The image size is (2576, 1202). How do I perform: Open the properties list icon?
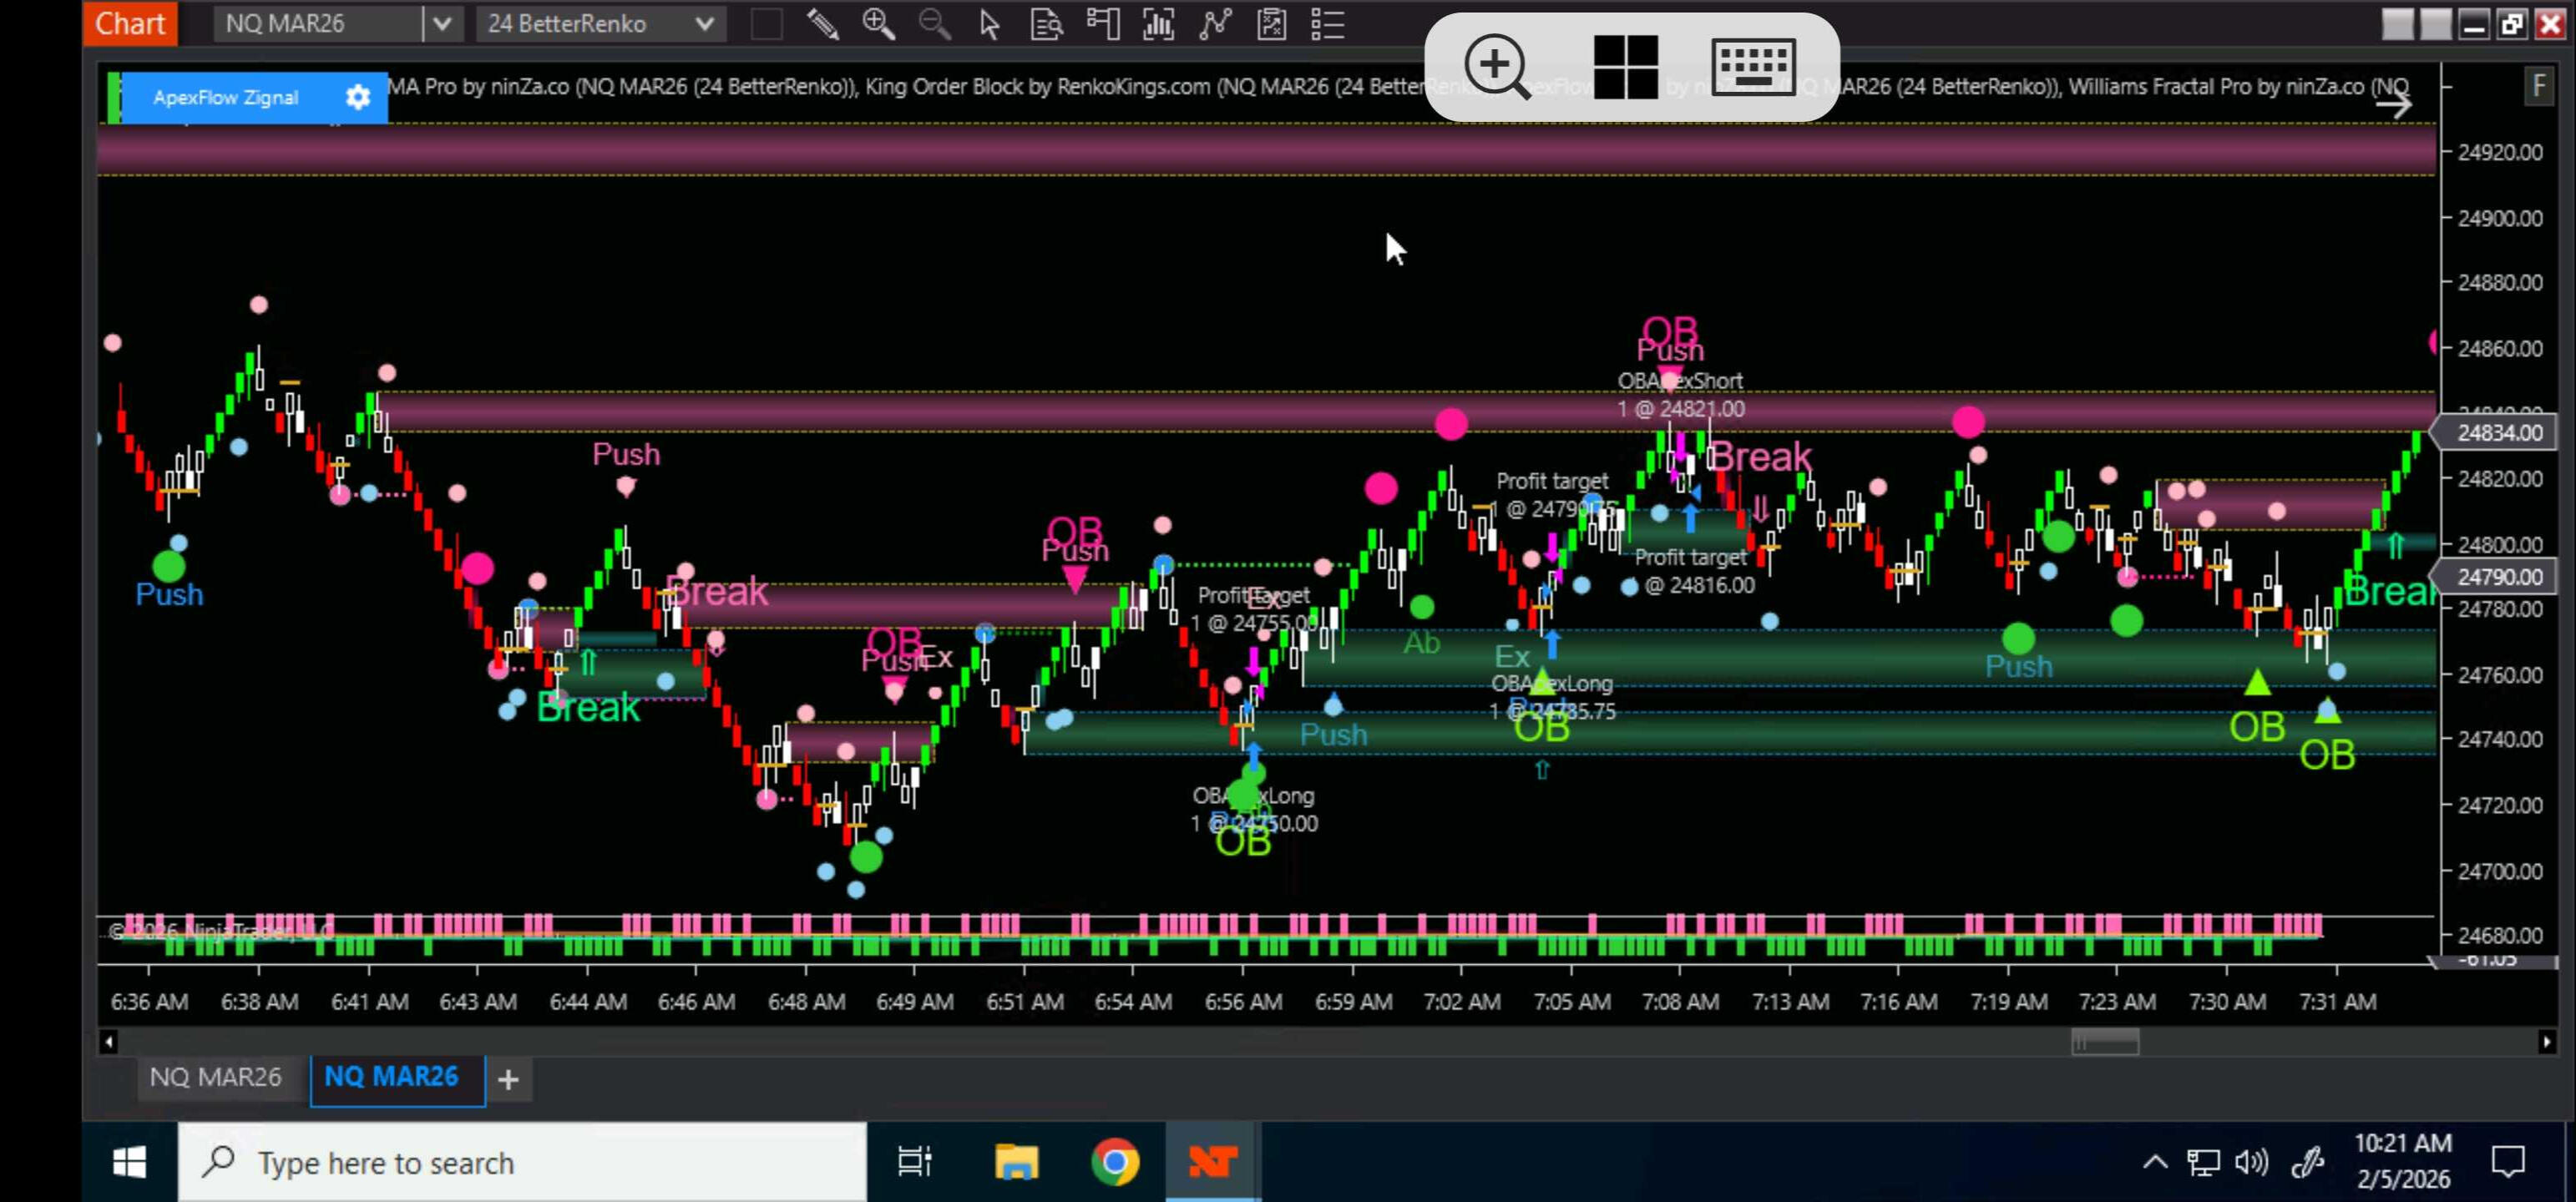(x=1327, y=24)
